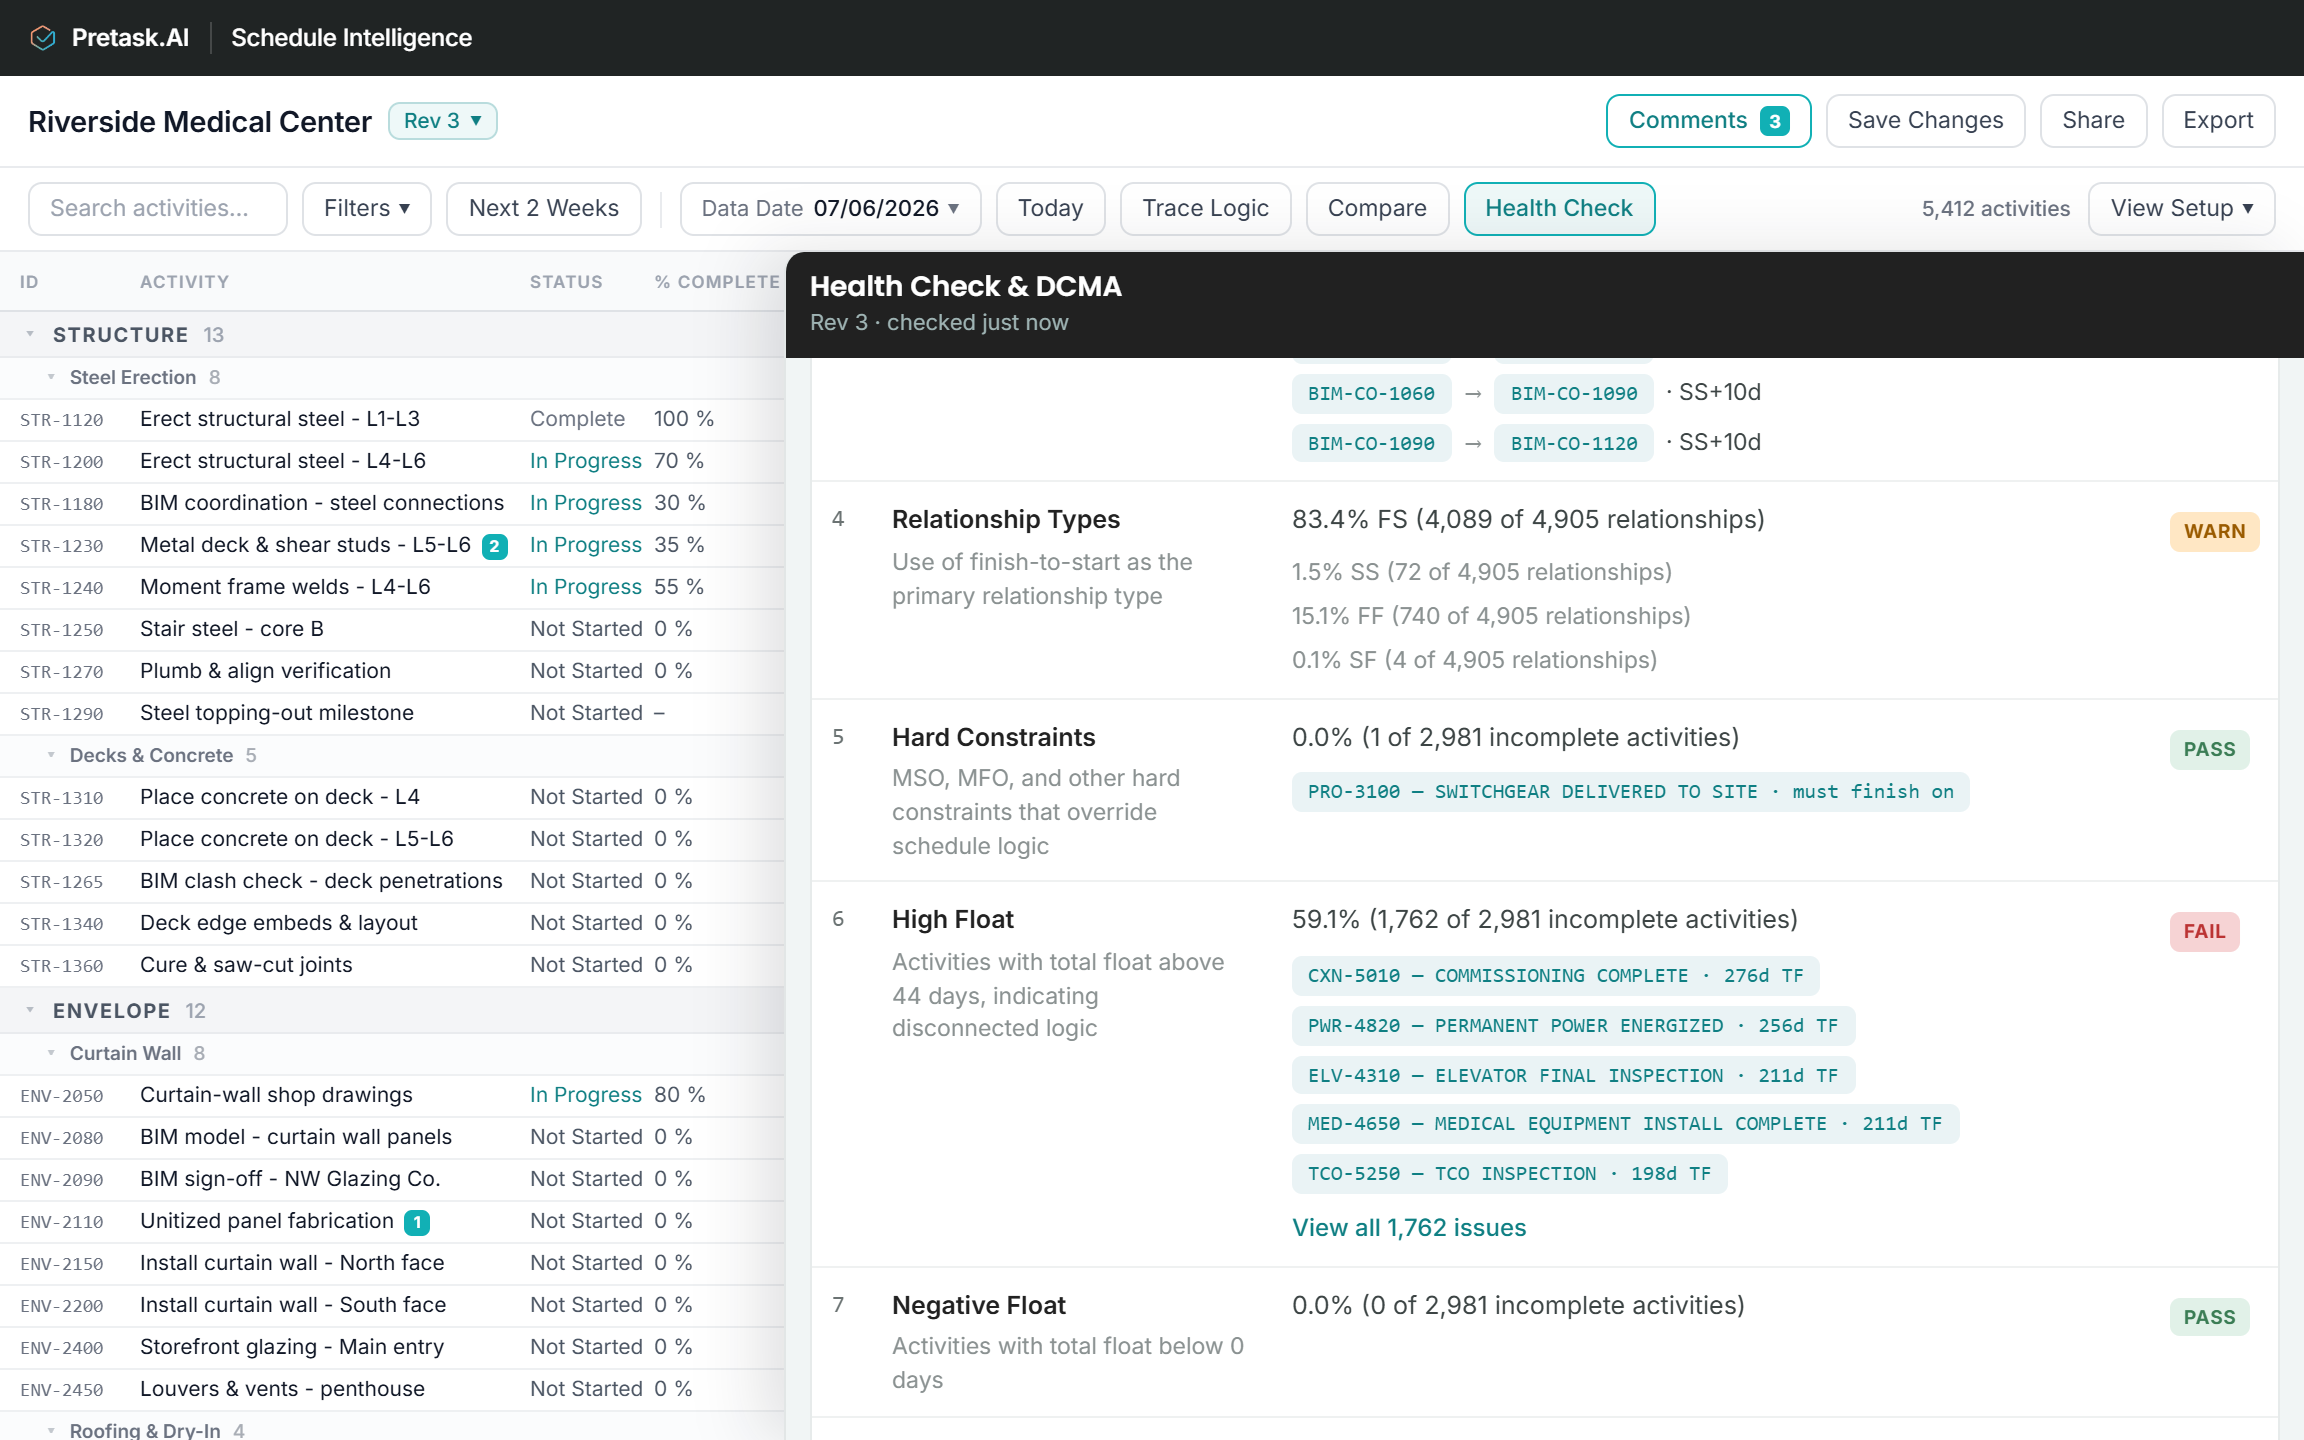
Task: Click the PASS badge for Negative Float
Action: pyautogui.click(x=2209, y=1318)
